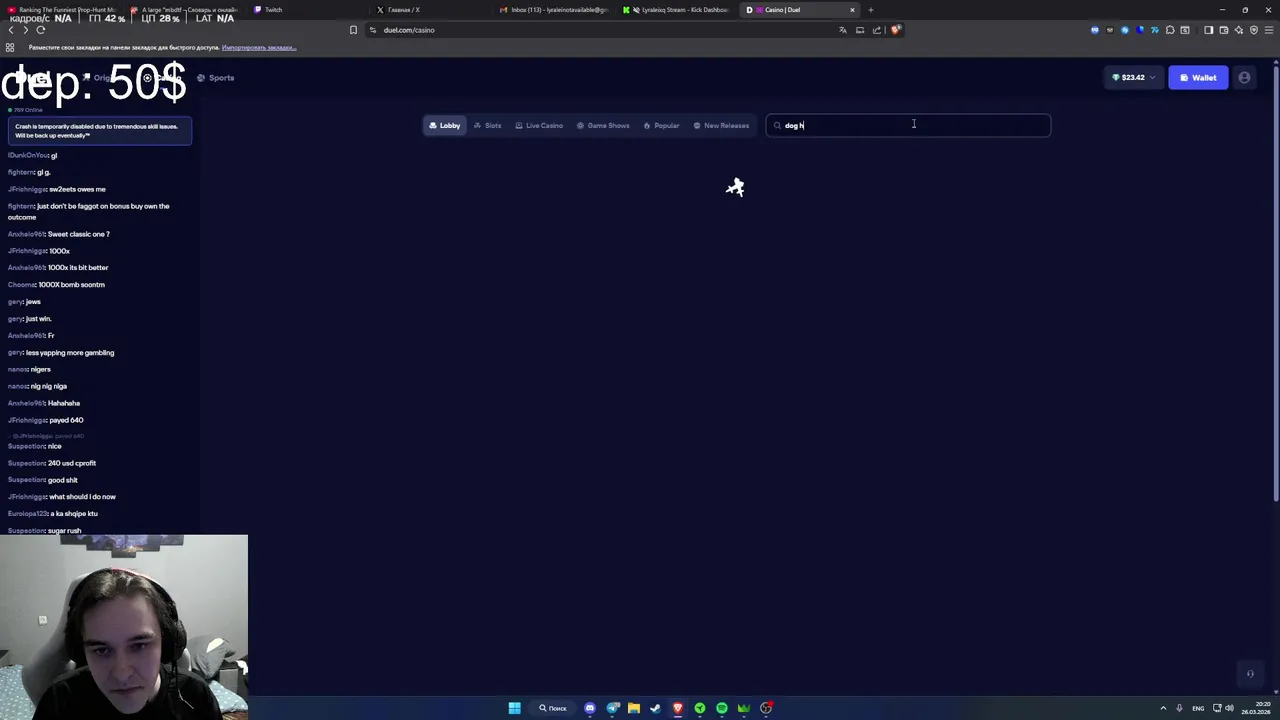Viewport: 1280px width, 720px height.
Task: Open Brave browser from the taskbar
Action: pos(678,708)
